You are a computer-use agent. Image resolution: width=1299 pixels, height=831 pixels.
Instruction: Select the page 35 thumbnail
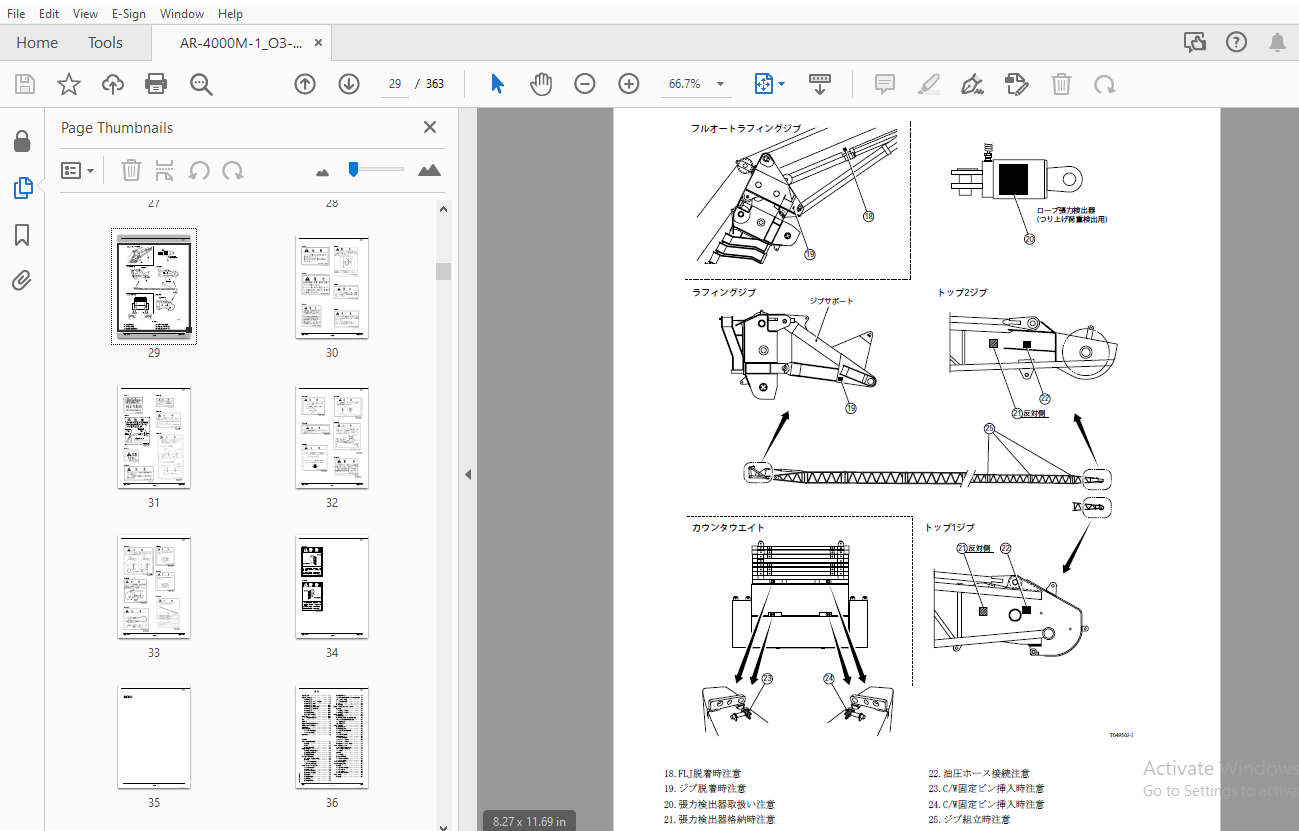(154, 737)
